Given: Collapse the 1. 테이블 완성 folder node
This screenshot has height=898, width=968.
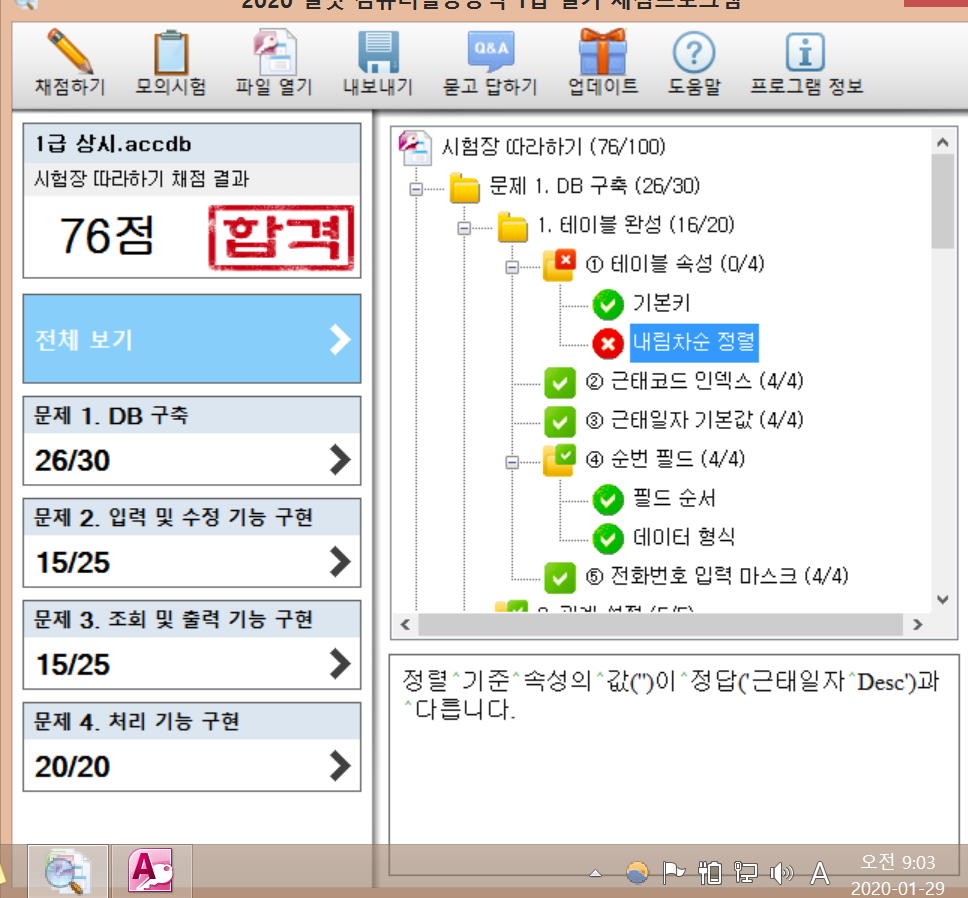Looking at the screenshot, I should (463, 228).
